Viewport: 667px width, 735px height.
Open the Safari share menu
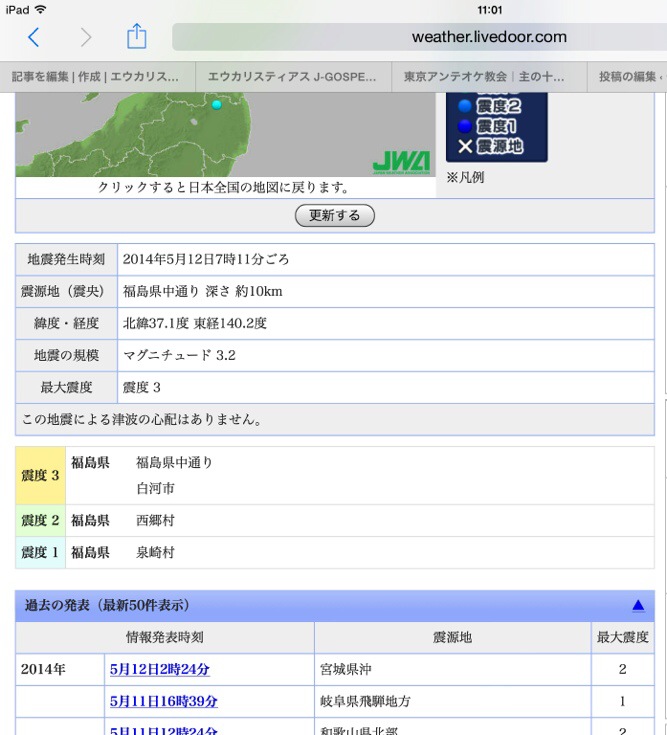136,37
